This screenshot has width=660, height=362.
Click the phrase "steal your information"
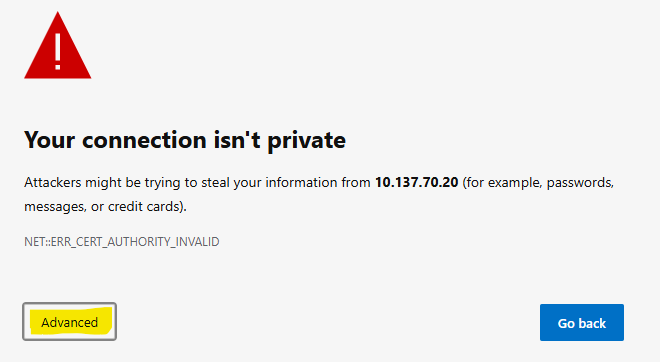(x=269, y=183)
